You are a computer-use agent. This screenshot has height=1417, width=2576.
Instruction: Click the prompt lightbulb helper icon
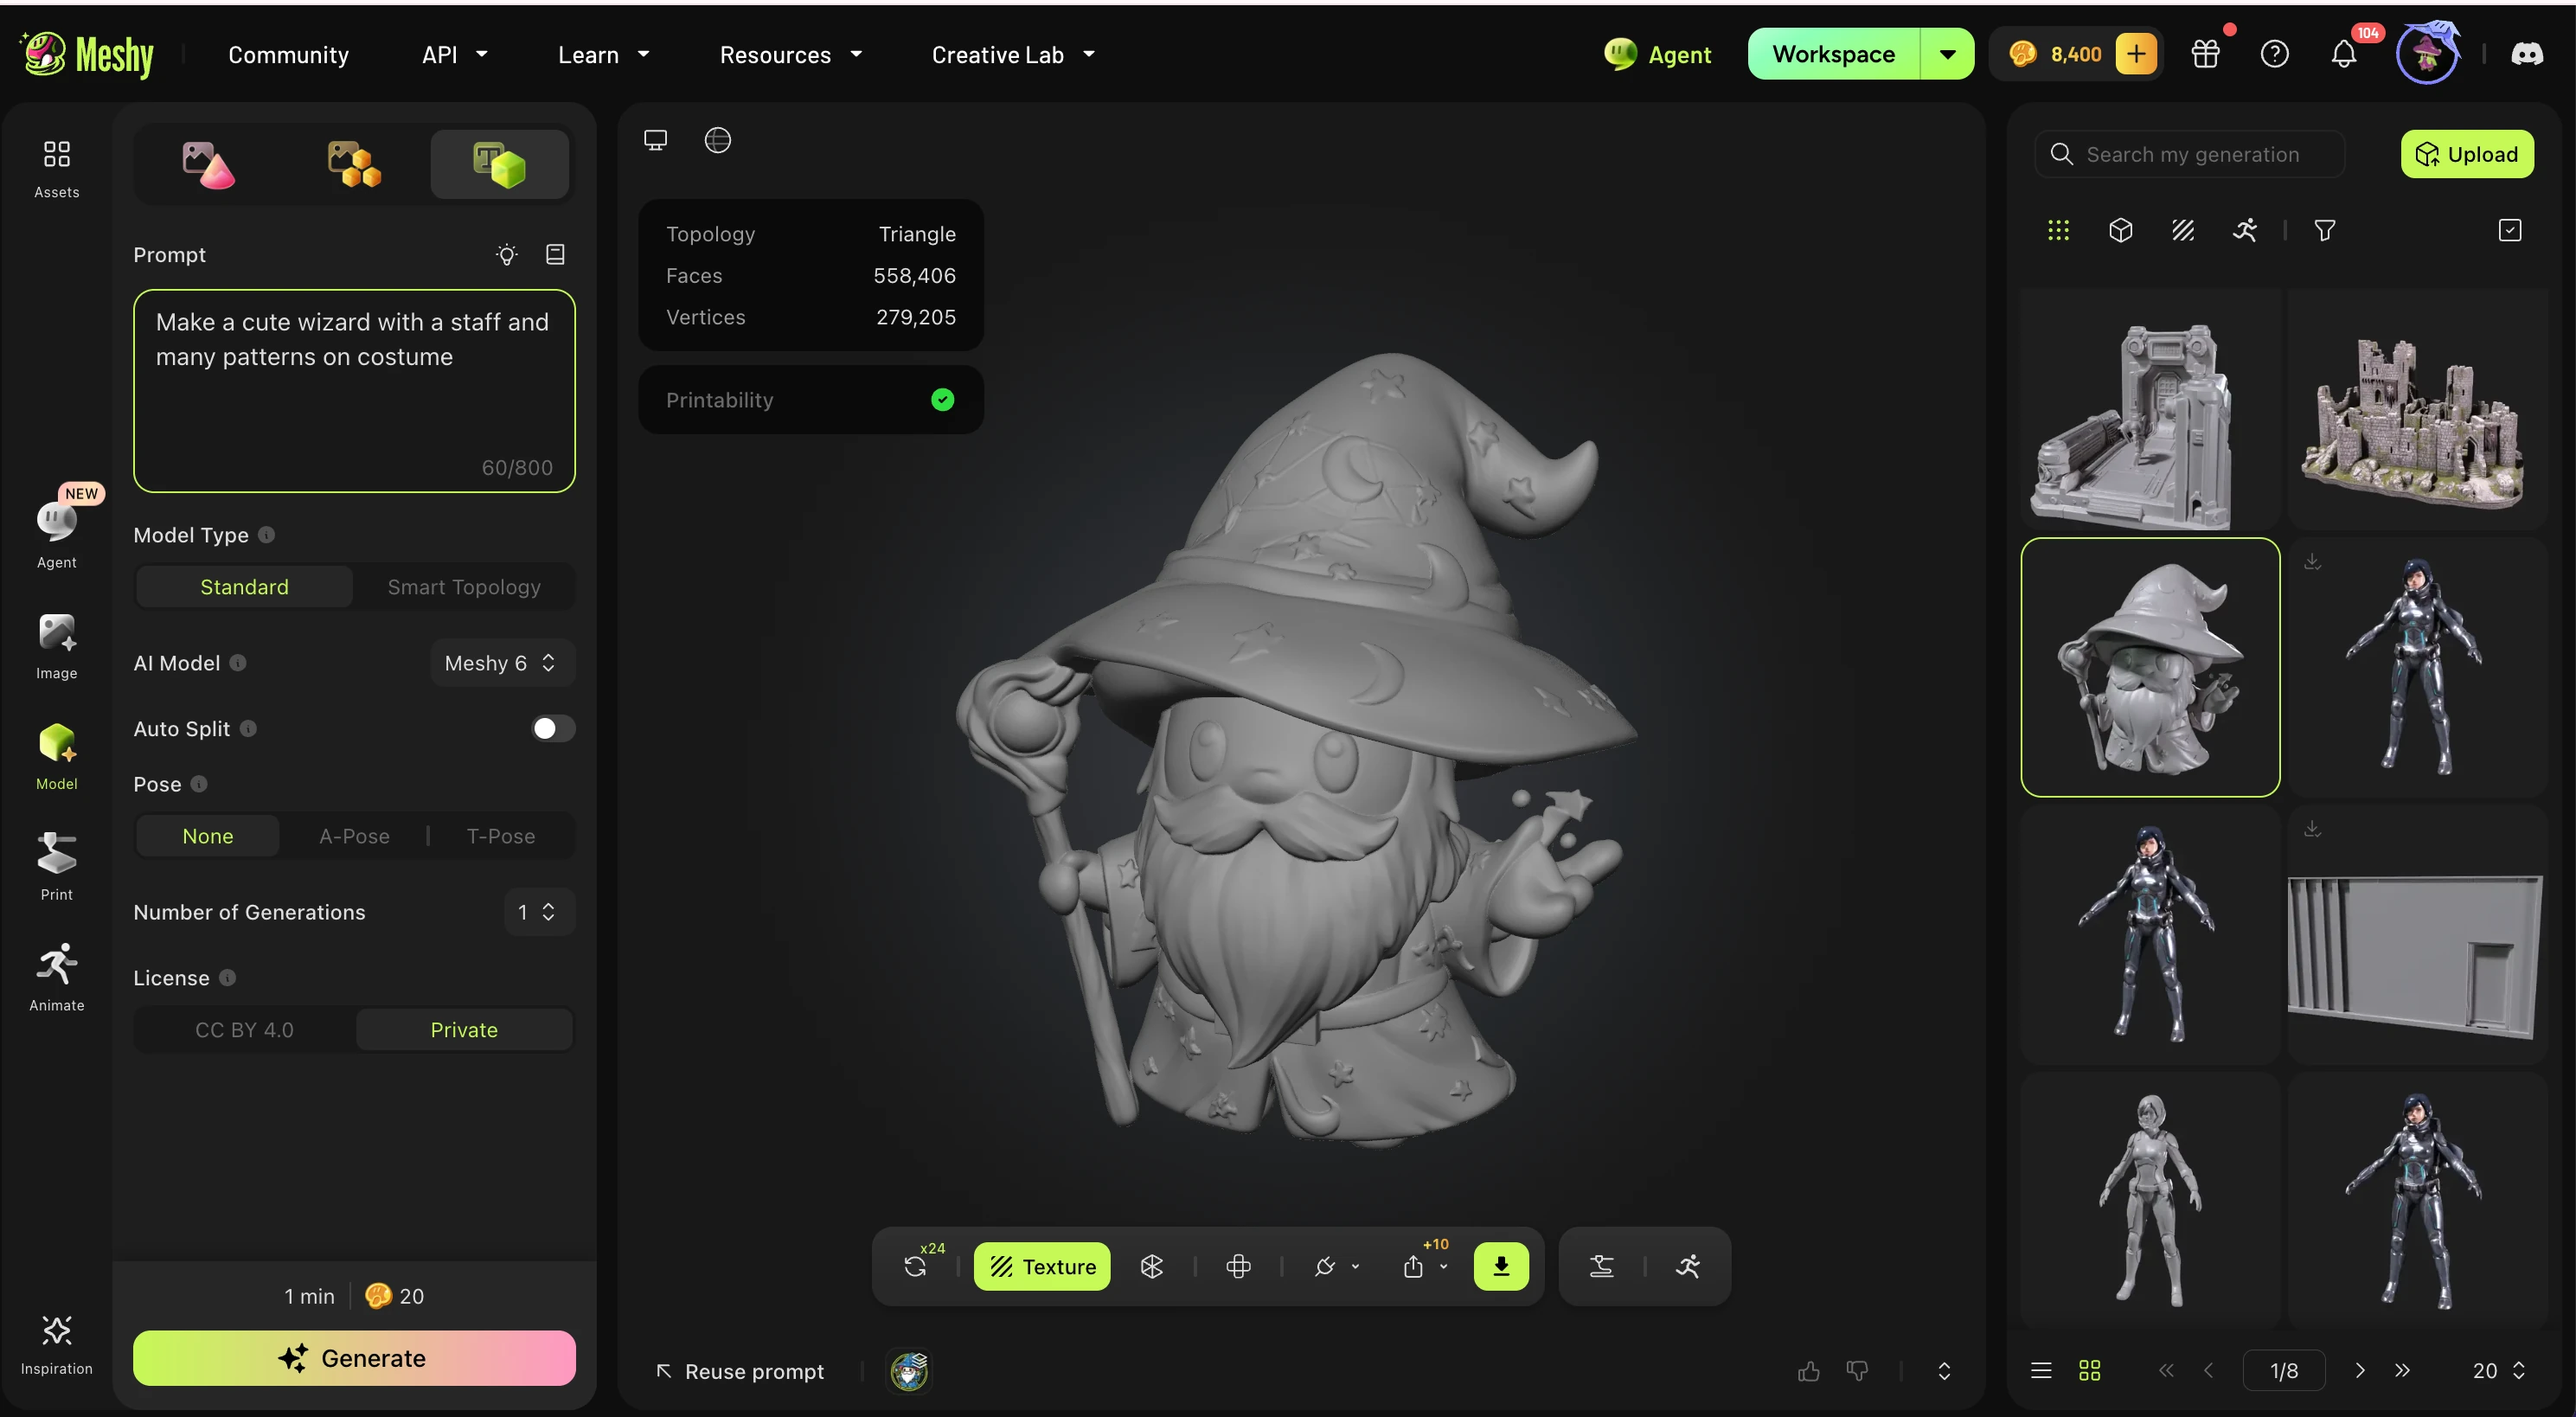[x=506, y=255]
